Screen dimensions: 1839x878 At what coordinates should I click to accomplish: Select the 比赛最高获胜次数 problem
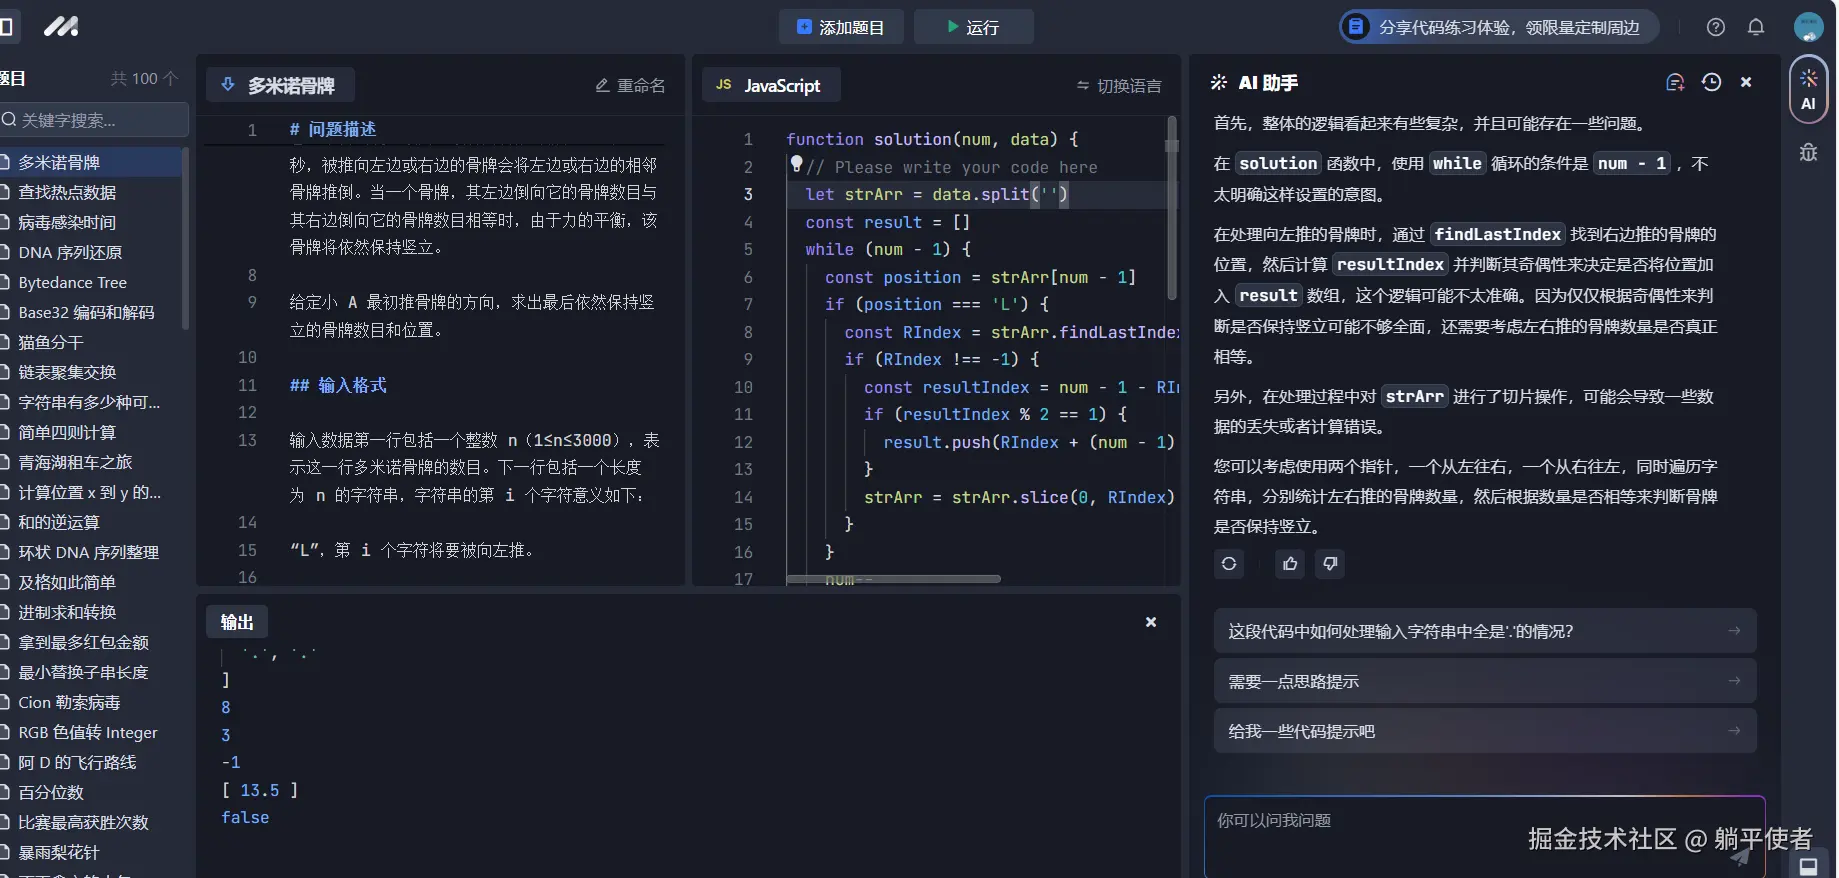pyautogui.click(x=90, y=822)
